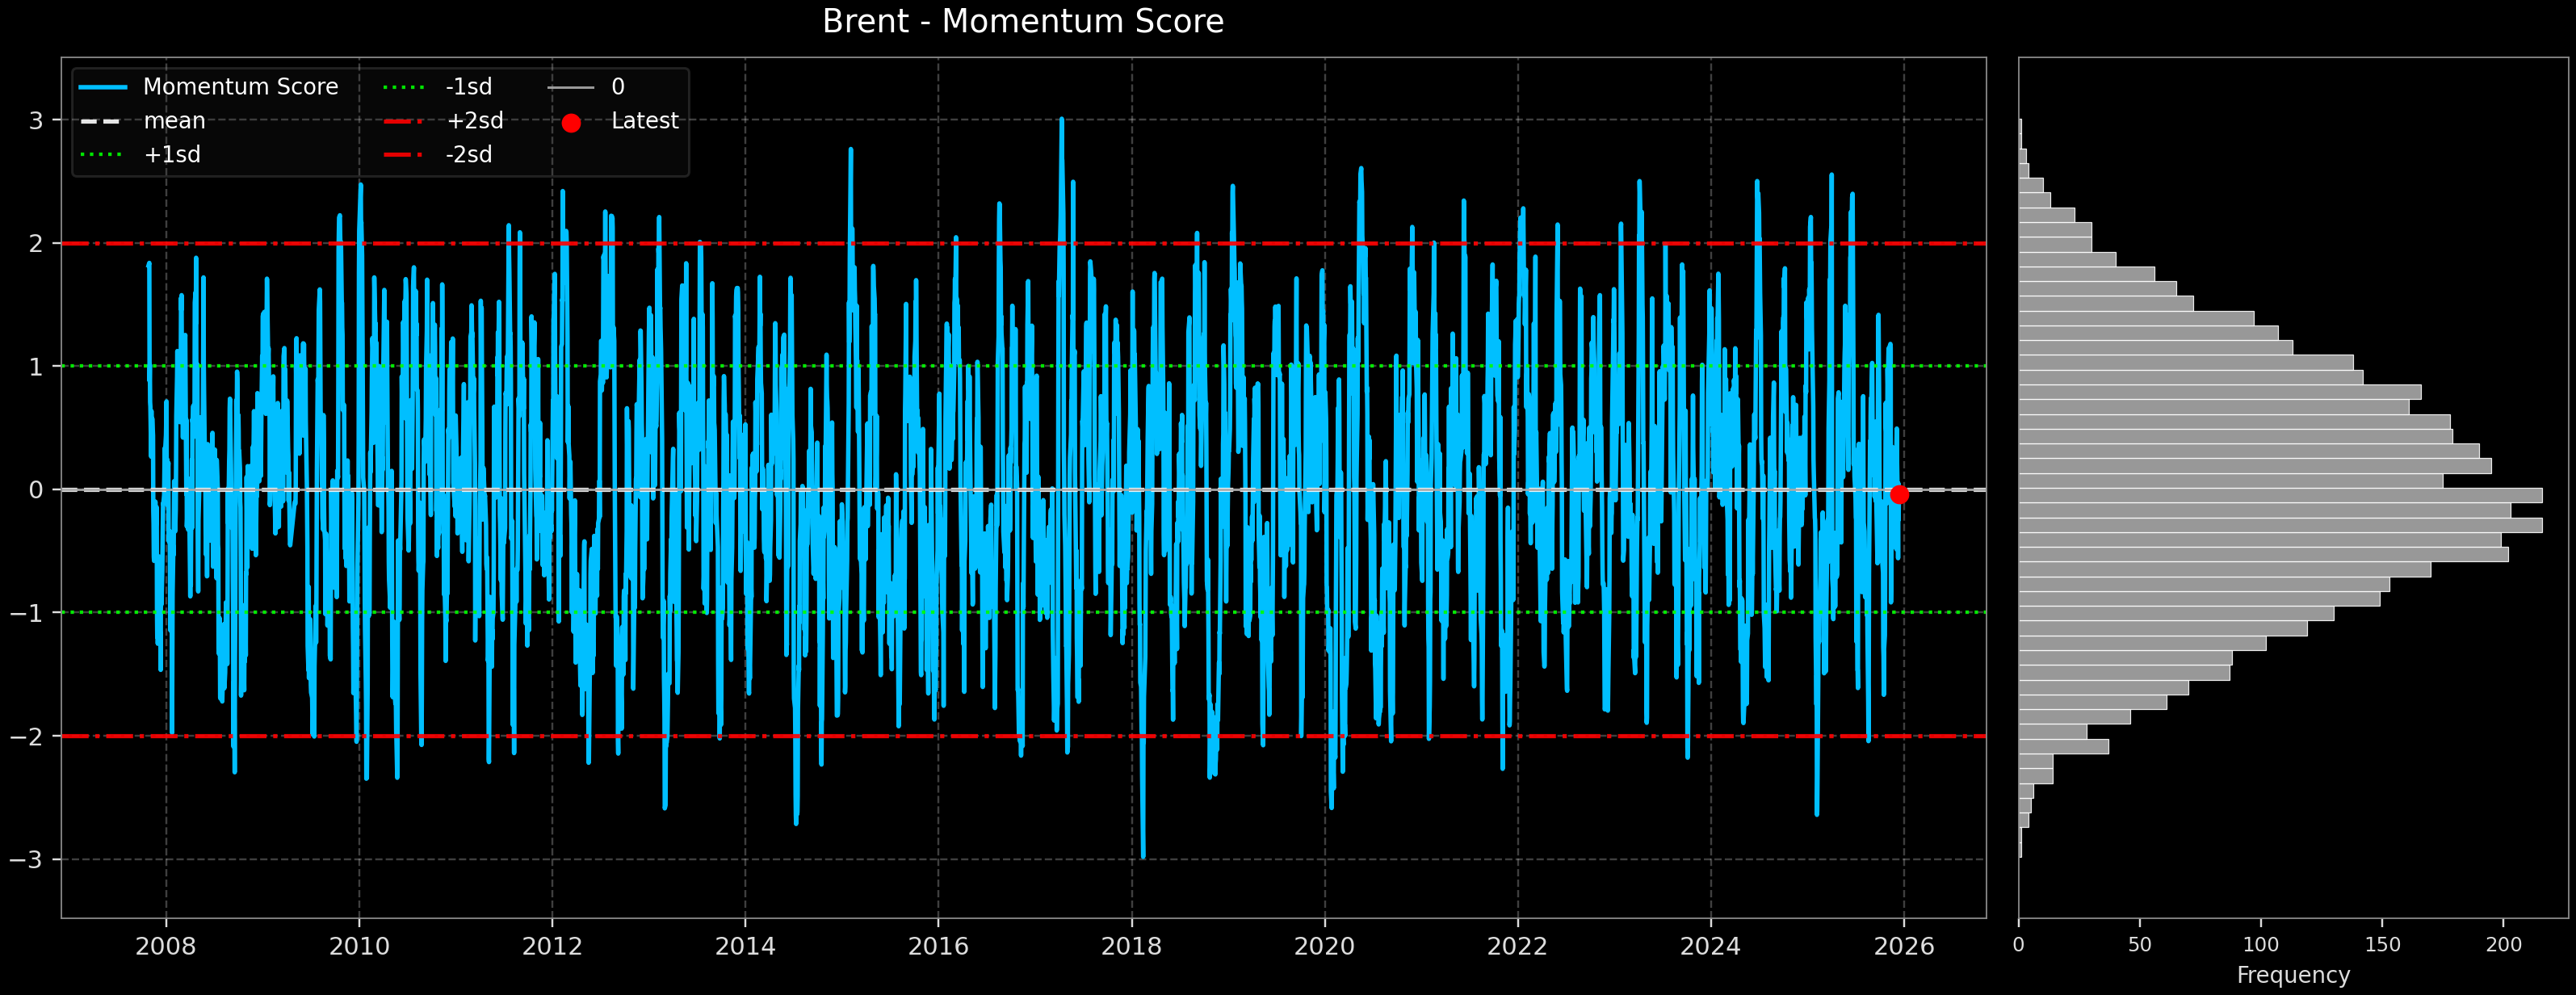Click the Brent - Momentum Score title
Viewport: 2576px width, 995px height.
click(1022, 21)
